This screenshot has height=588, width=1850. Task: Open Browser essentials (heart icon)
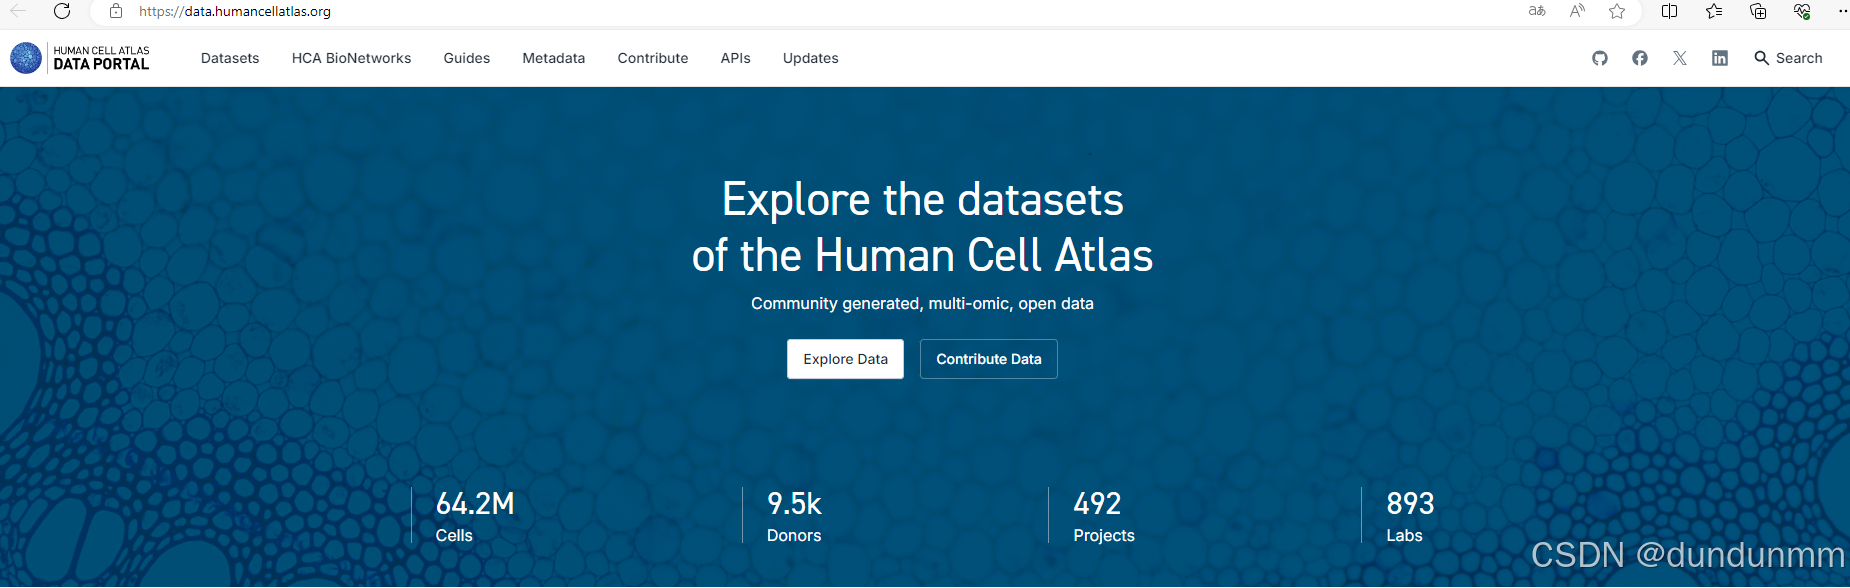(1803, 12)
